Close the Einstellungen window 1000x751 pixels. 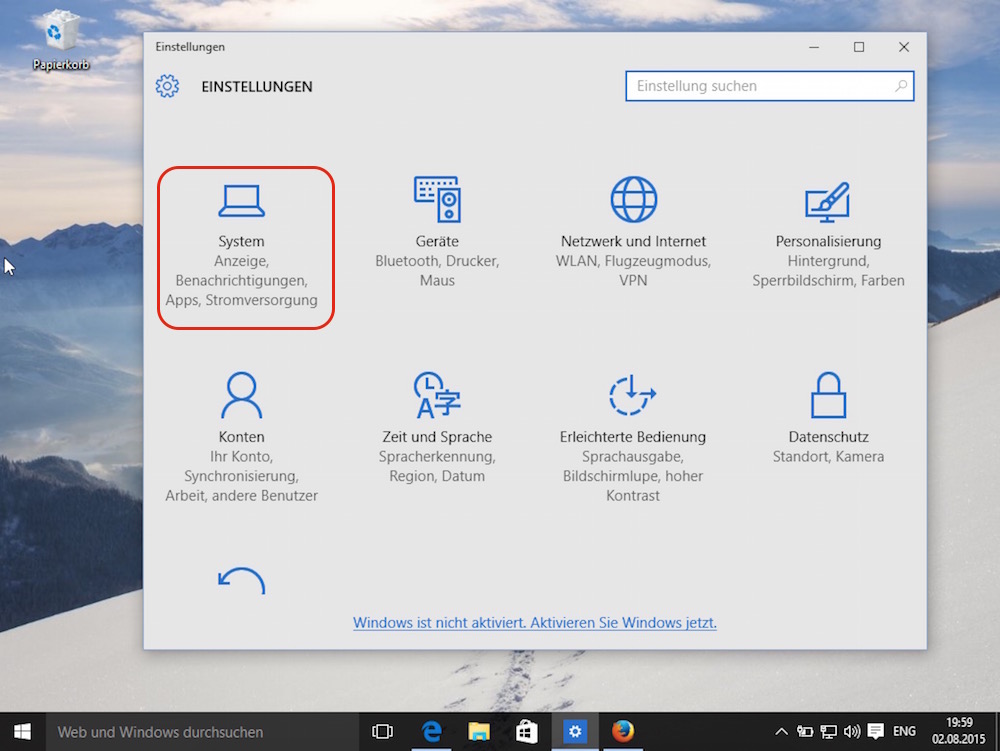[904, 47]
